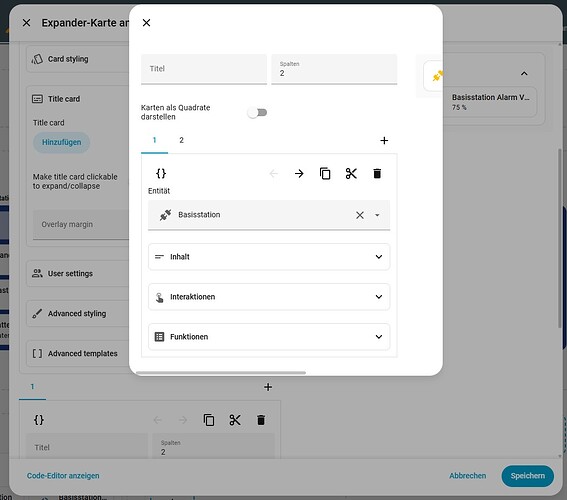Cut the card with scissors in front dialog
The image size is (567, 500).
351,174
